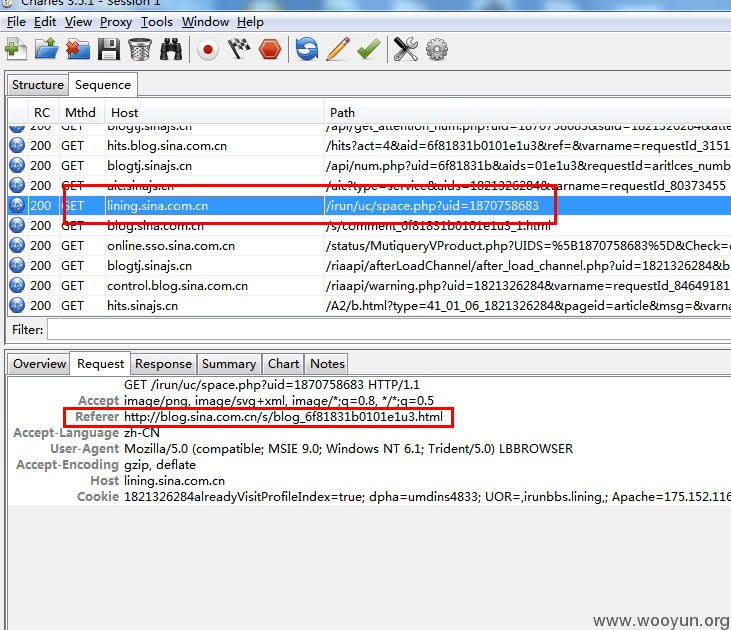
Task: Select the online.sso.sina.com.cn request row
Action: click(x=369, y=246)
